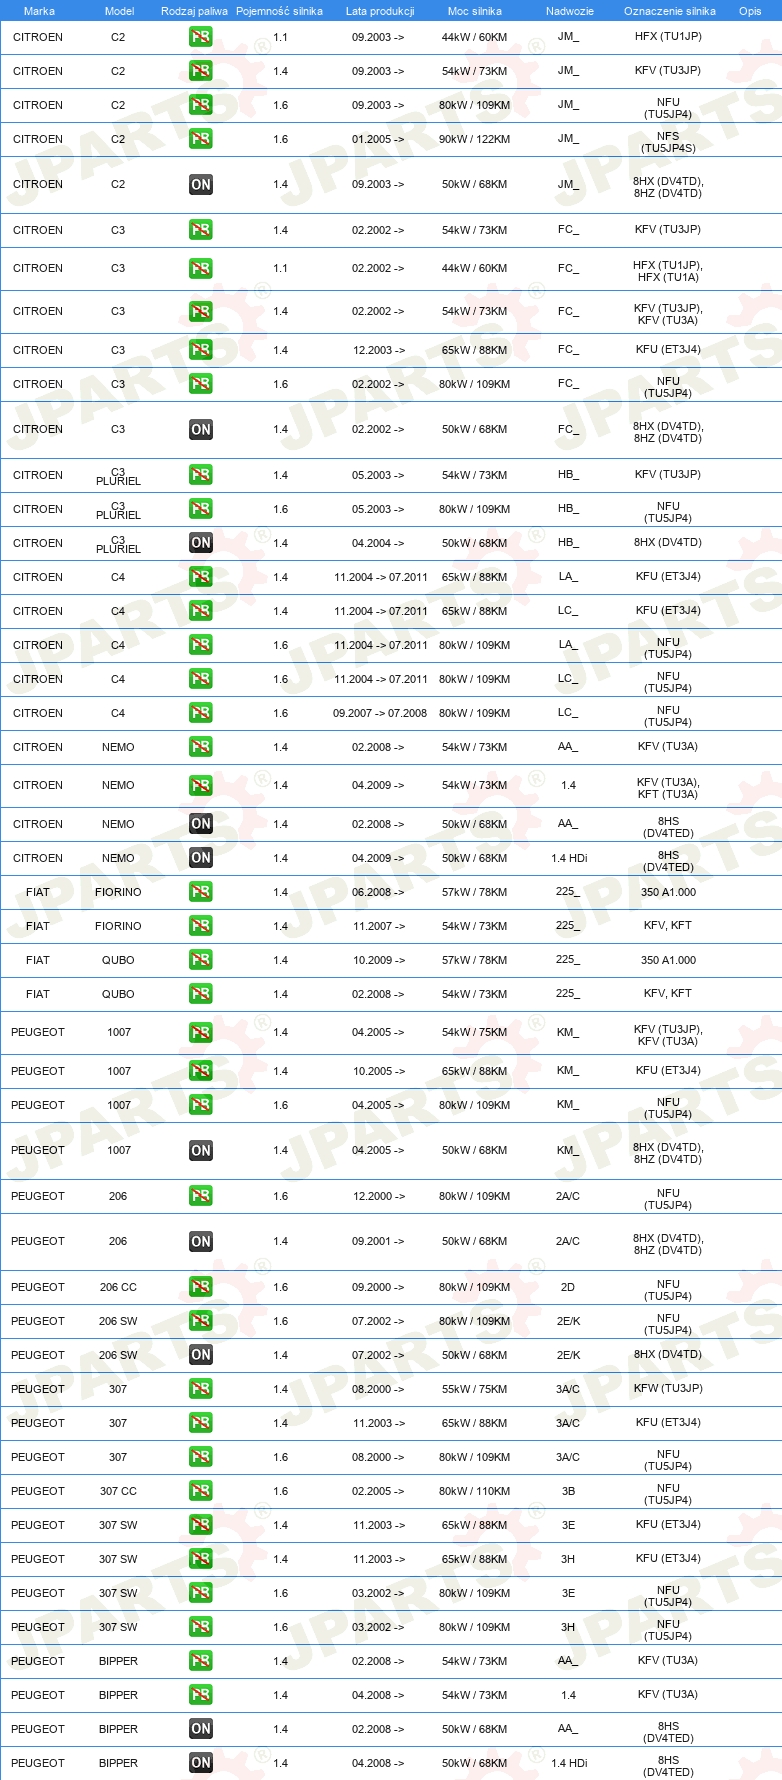
Task: Click PB icon in C4 09.2007 -> 07.2008 row
Action: tap(201, 713)
